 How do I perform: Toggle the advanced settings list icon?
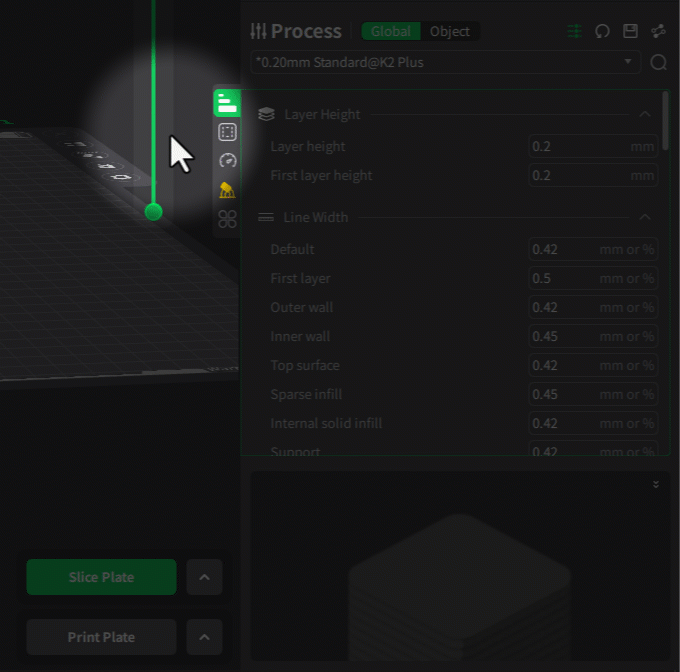574,31
